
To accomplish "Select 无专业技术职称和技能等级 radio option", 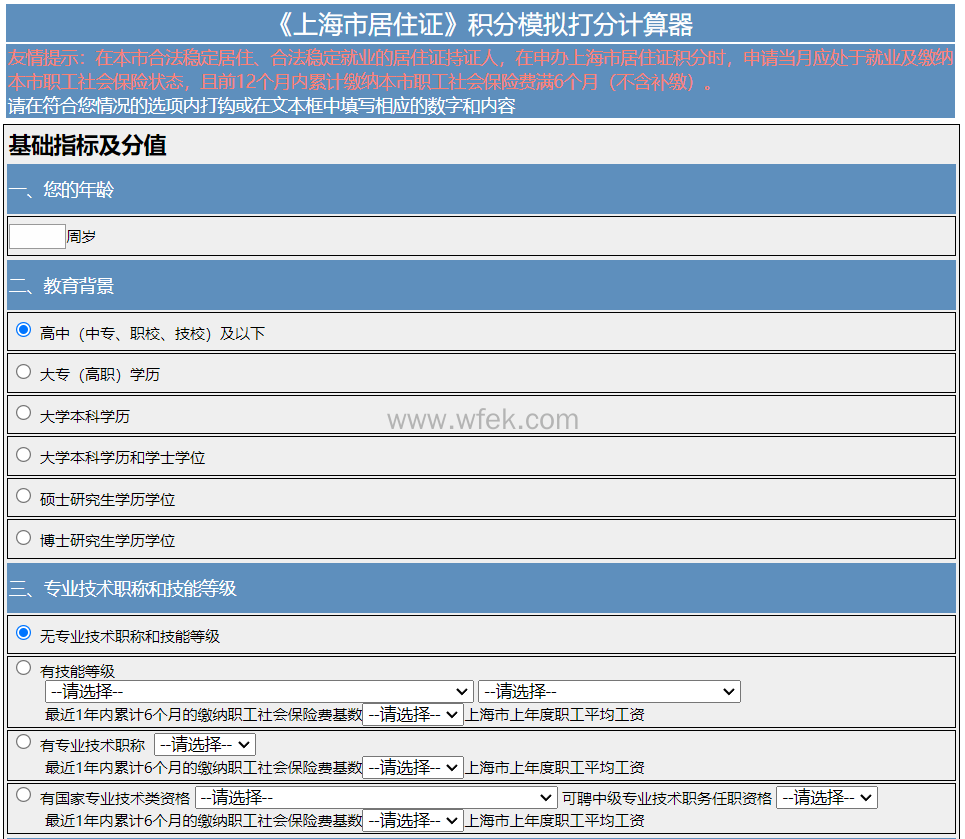I will tap(24, 633).
